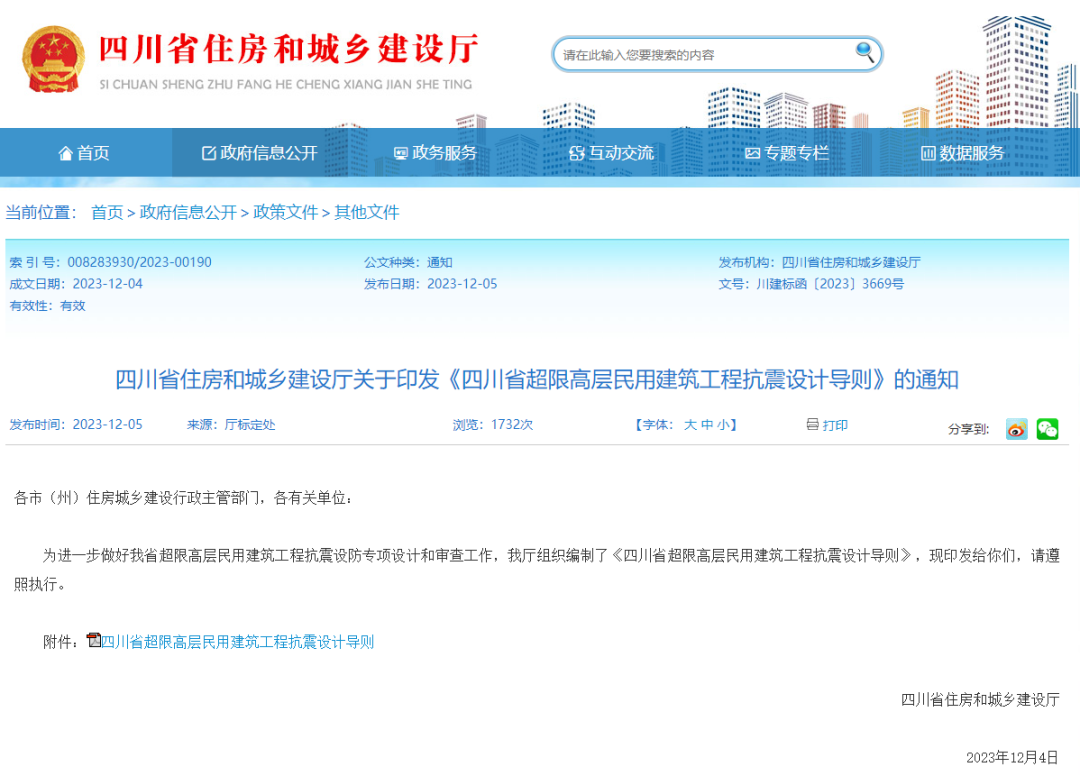Open the 数据服务 navigation item
Viewport: 1080px width, 776px height.
pyautogui.click(x=962, y=153)
